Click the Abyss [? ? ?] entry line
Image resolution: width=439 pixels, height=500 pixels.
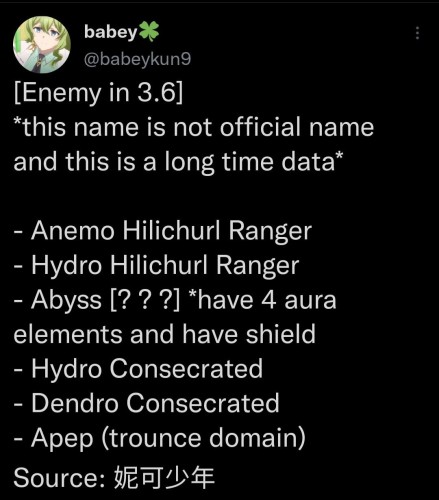(x=97, y=300)
